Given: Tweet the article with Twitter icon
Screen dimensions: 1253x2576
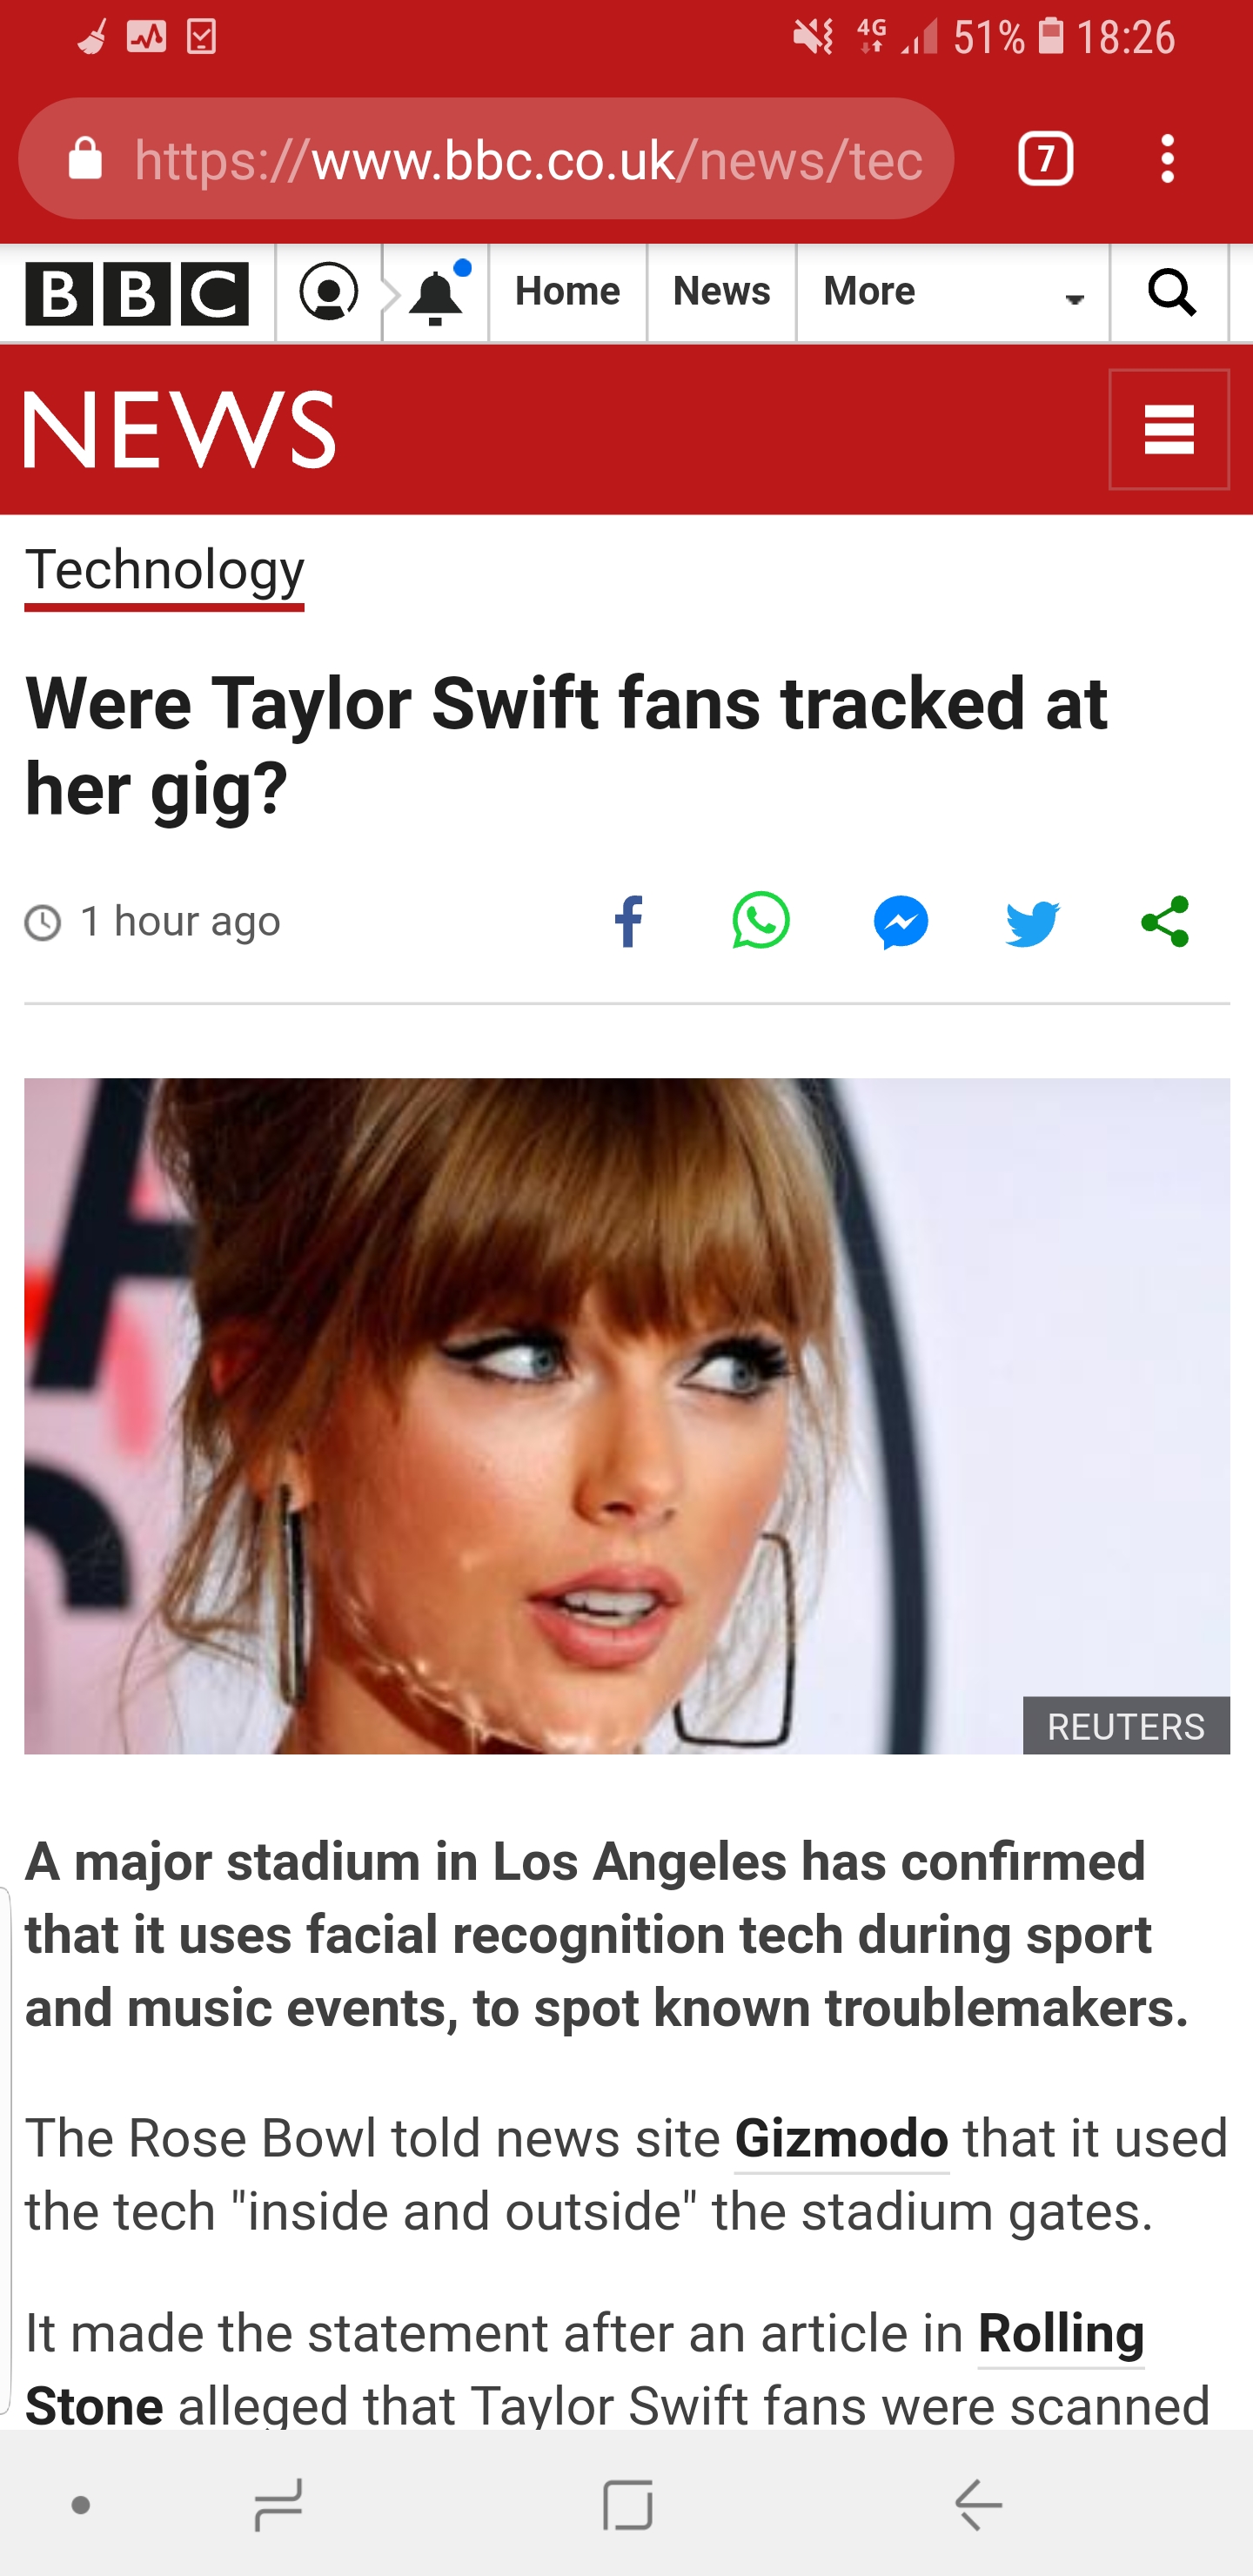Looking at the screenshot, I should pyautogui.click(x=1032, y=922).
